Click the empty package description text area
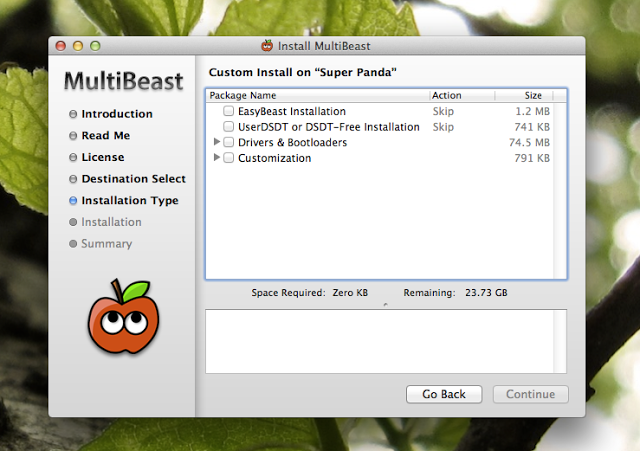Screen dimensions: 640x451 pos(385,342)
